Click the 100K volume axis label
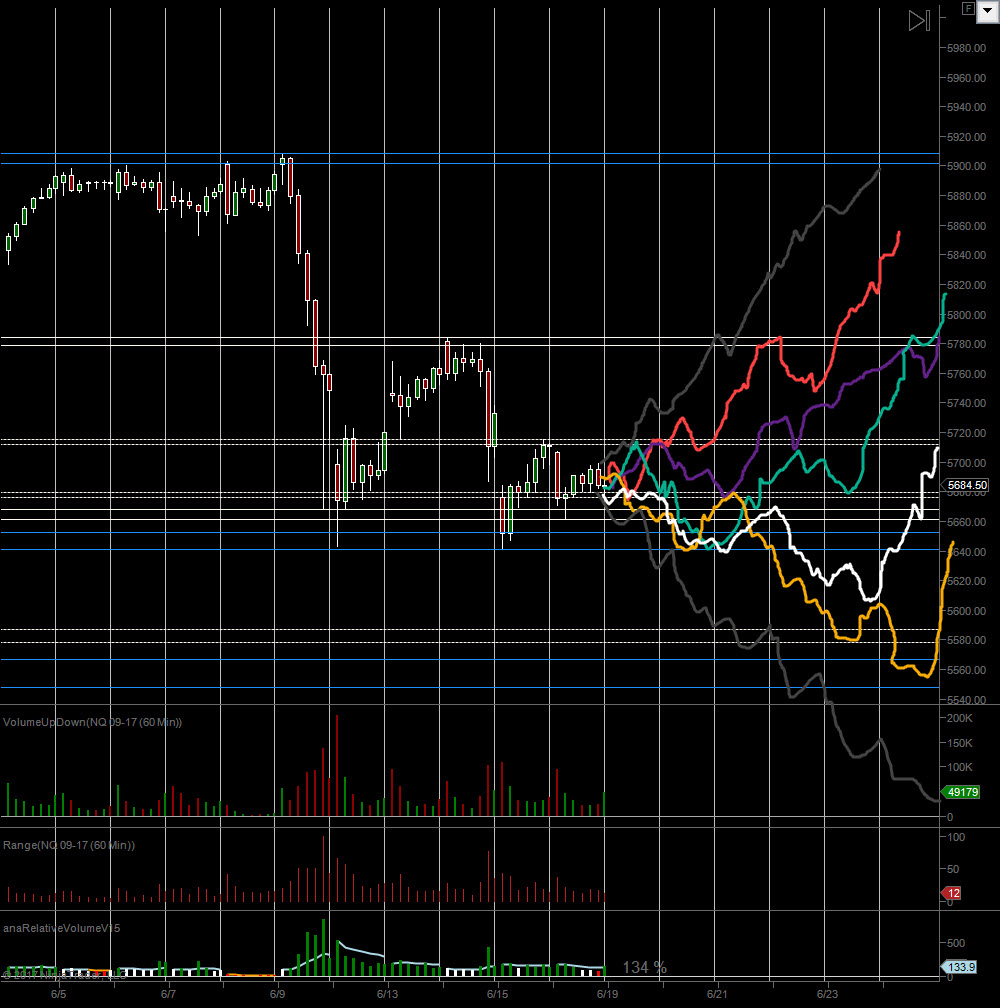Screen dimensions: 1000x1008 click(960, 767)
